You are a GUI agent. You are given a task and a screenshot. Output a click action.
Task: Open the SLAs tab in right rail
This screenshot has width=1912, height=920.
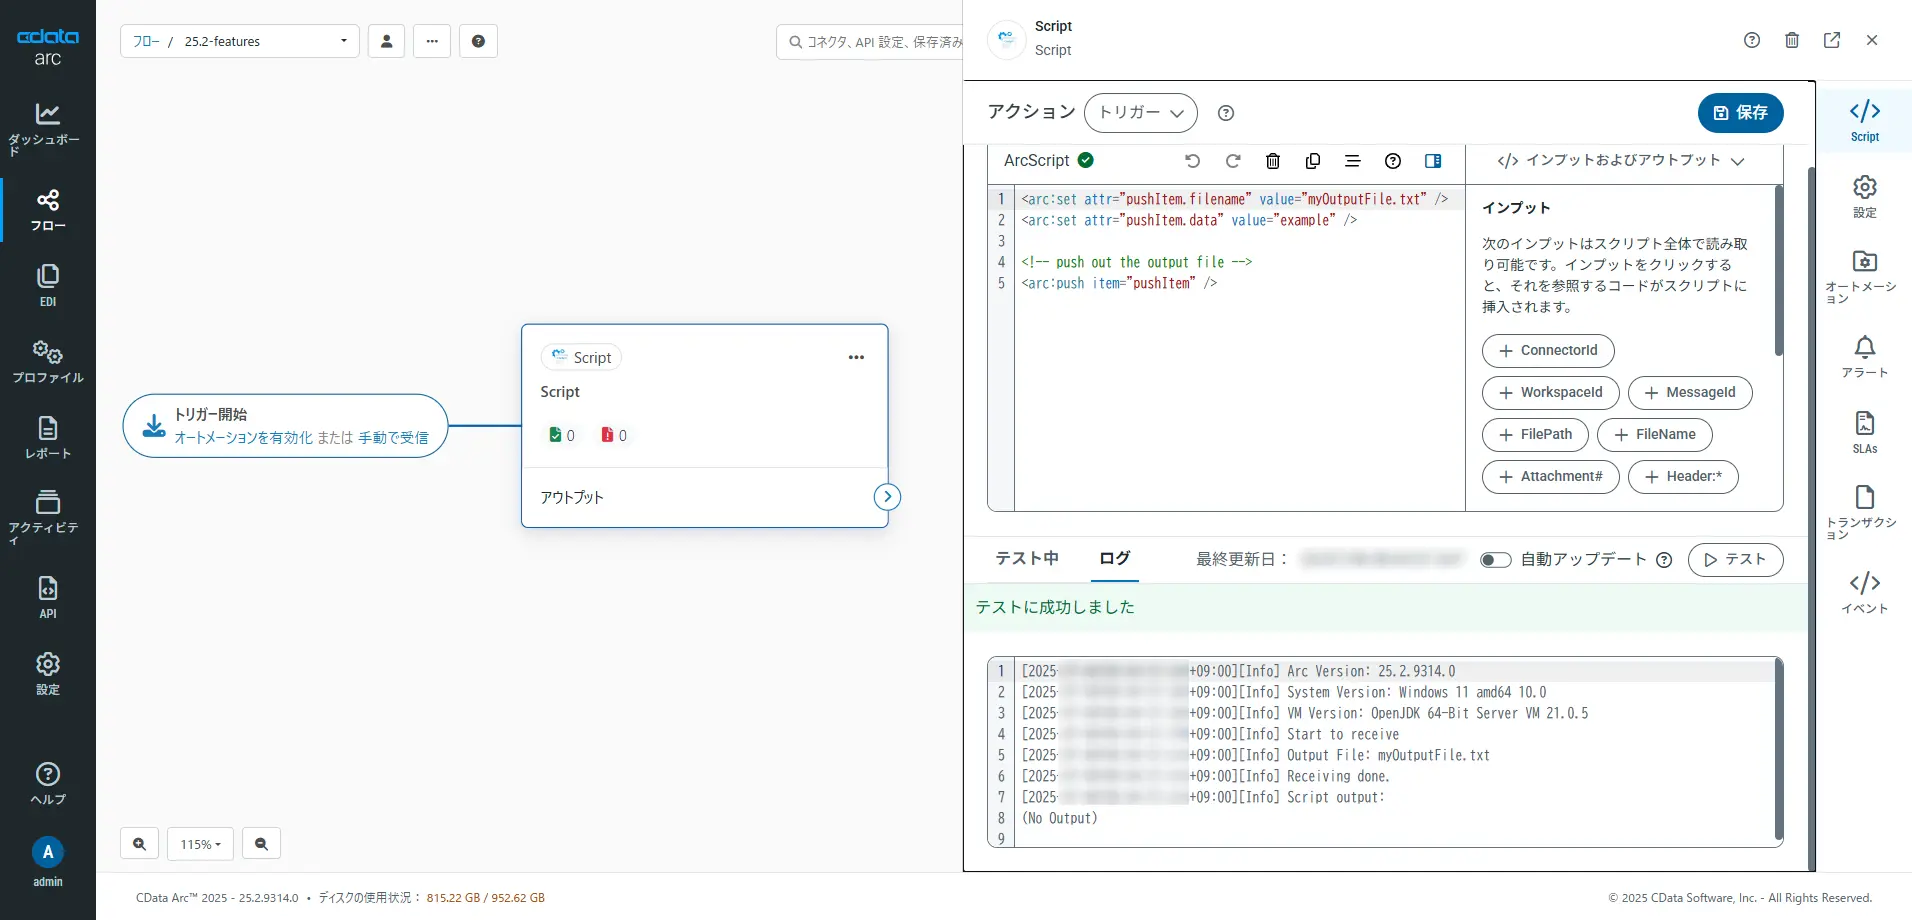(x=1864, y=432)
